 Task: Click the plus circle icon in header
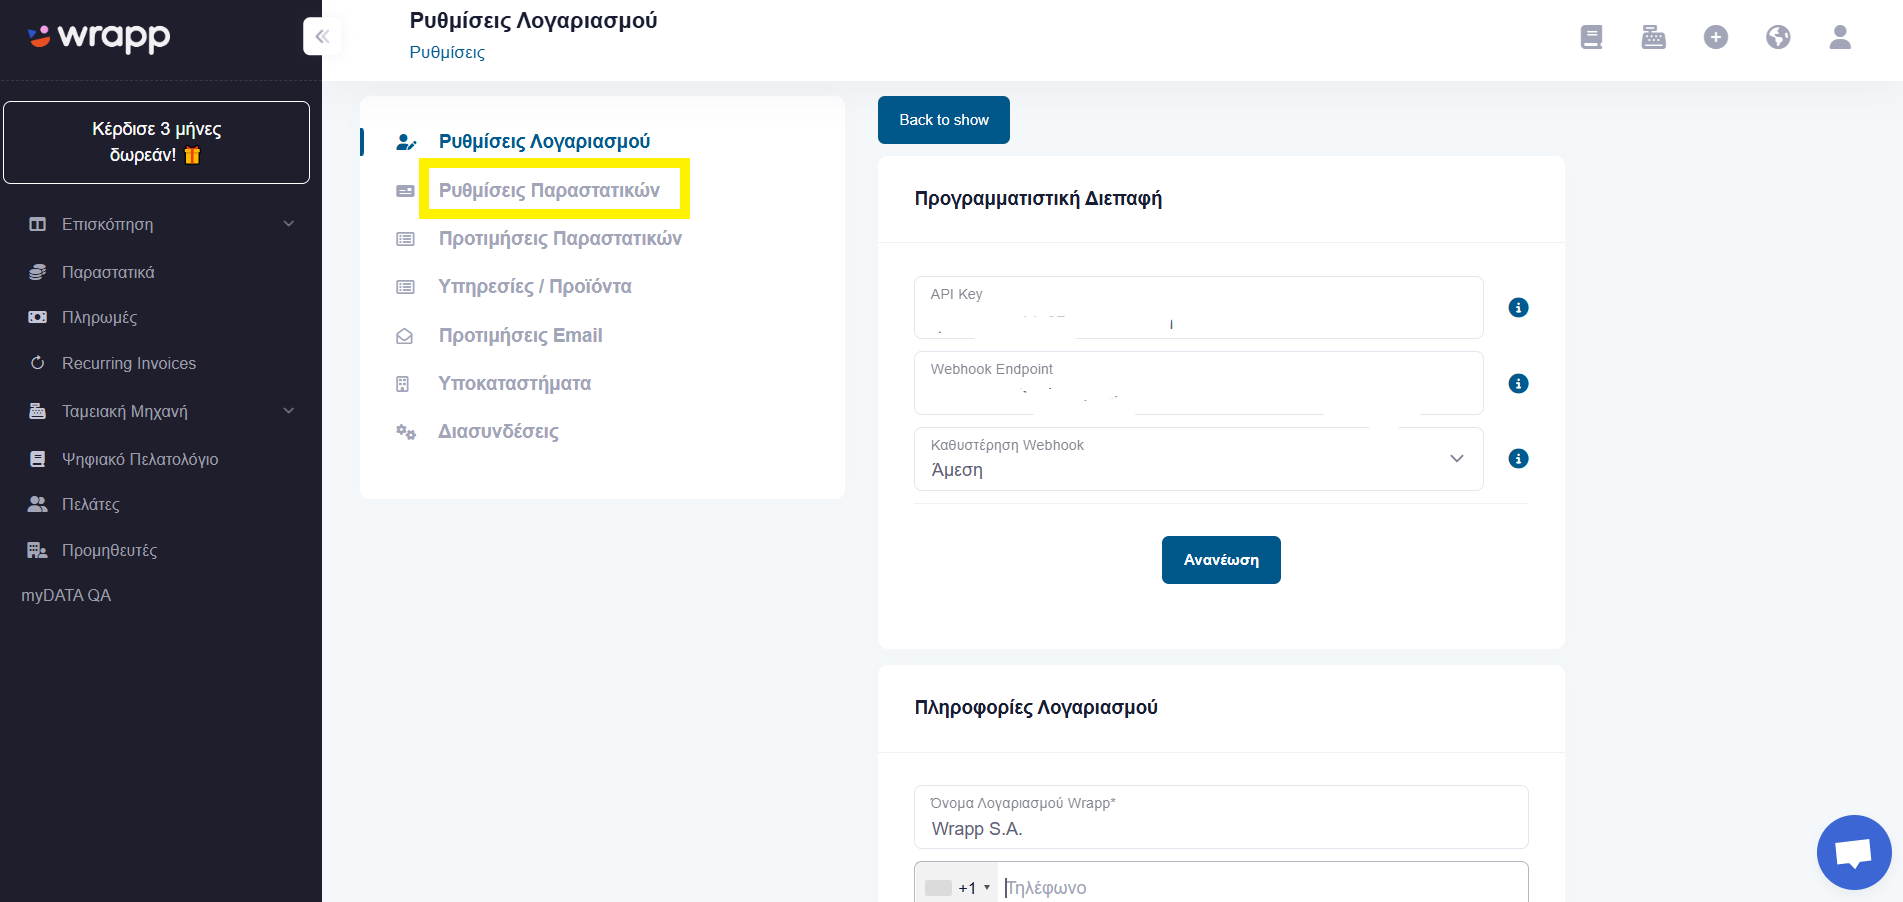pos(1715,37)
